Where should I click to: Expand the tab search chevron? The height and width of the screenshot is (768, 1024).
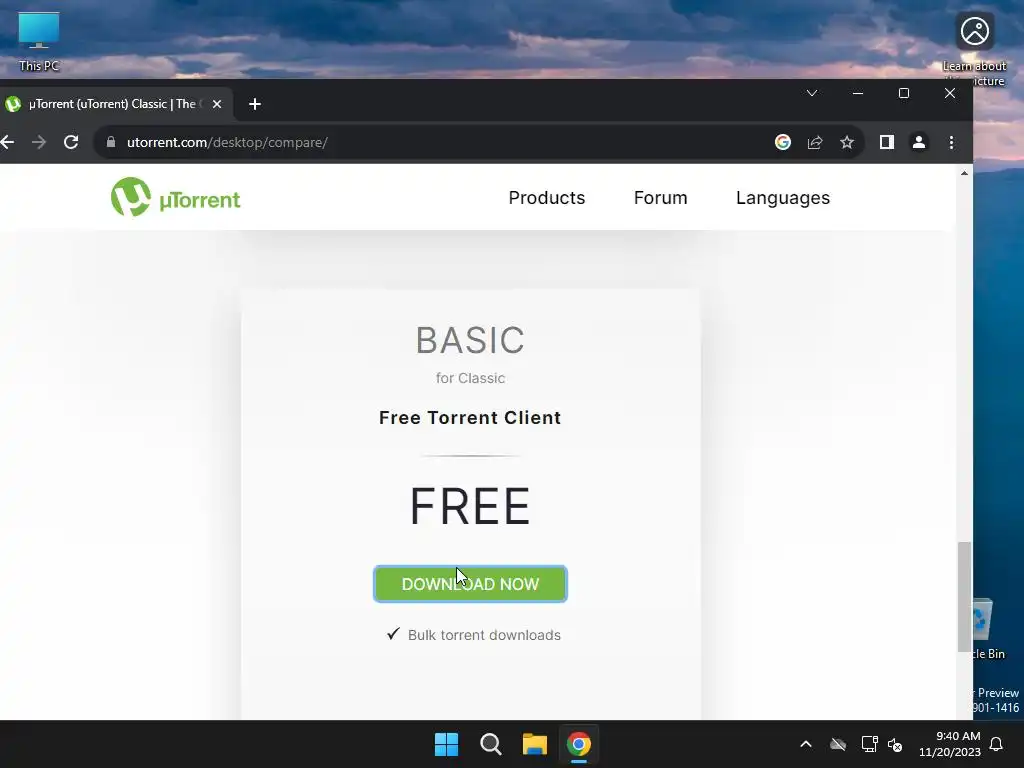coord(812,93)
